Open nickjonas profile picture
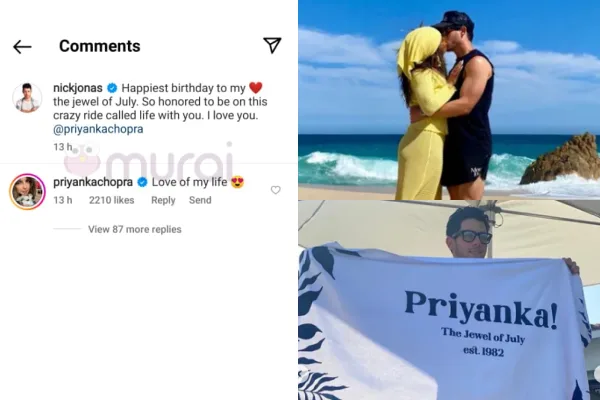This screenshot has height=400, width=600. click(x=27, y=97)
